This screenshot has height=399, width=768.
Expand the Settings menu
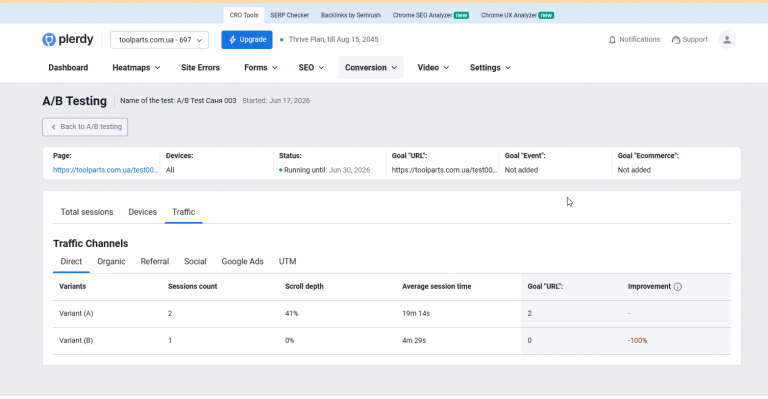[490, 68]
